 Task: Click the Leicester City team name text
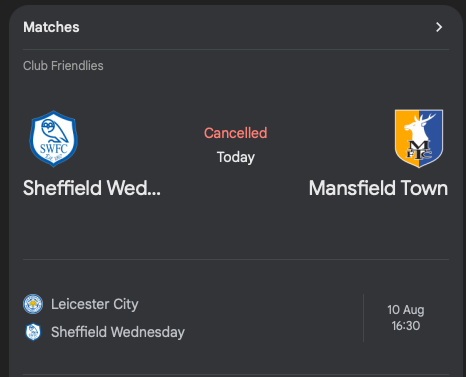pyautogui.click(x=95, y=304)
